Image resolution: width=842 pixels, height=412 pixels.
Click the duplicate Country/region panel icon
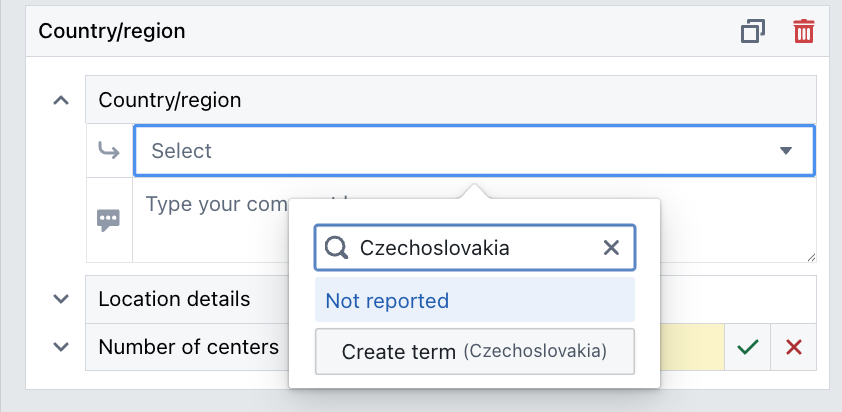point(752,31)
